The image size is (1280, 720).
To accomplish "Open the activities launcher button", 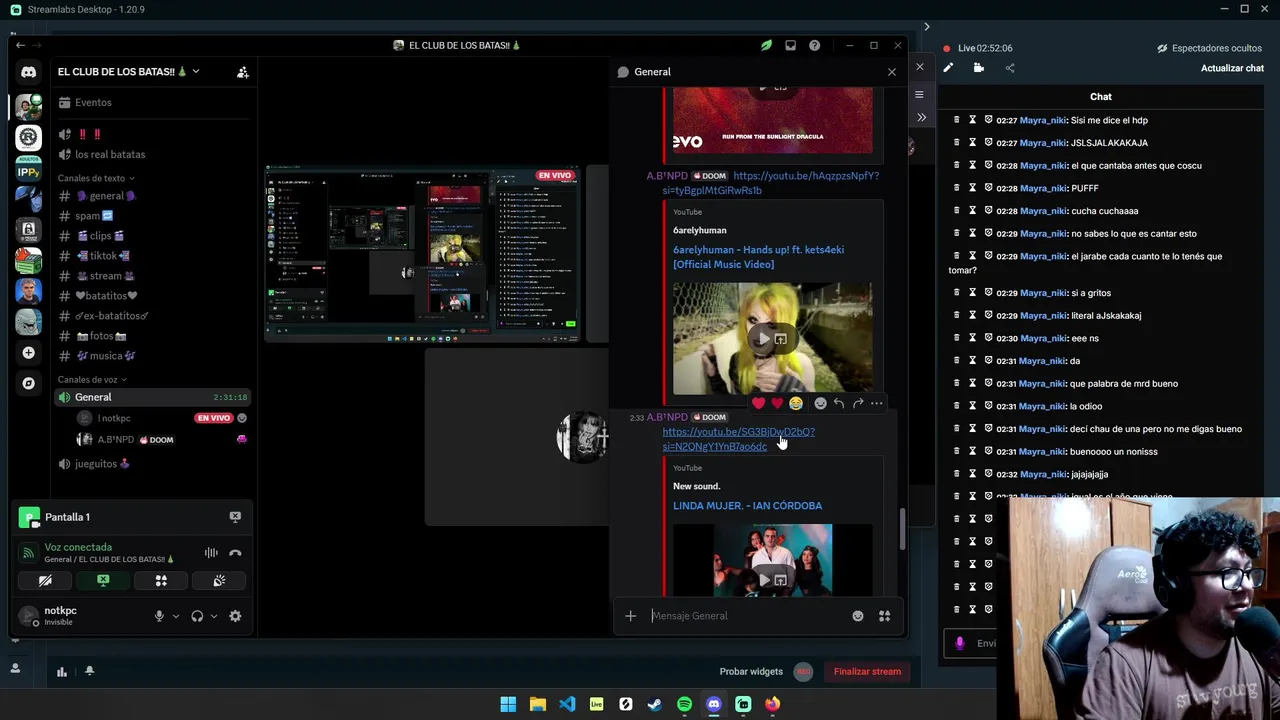I will click(x=161, y=580).
